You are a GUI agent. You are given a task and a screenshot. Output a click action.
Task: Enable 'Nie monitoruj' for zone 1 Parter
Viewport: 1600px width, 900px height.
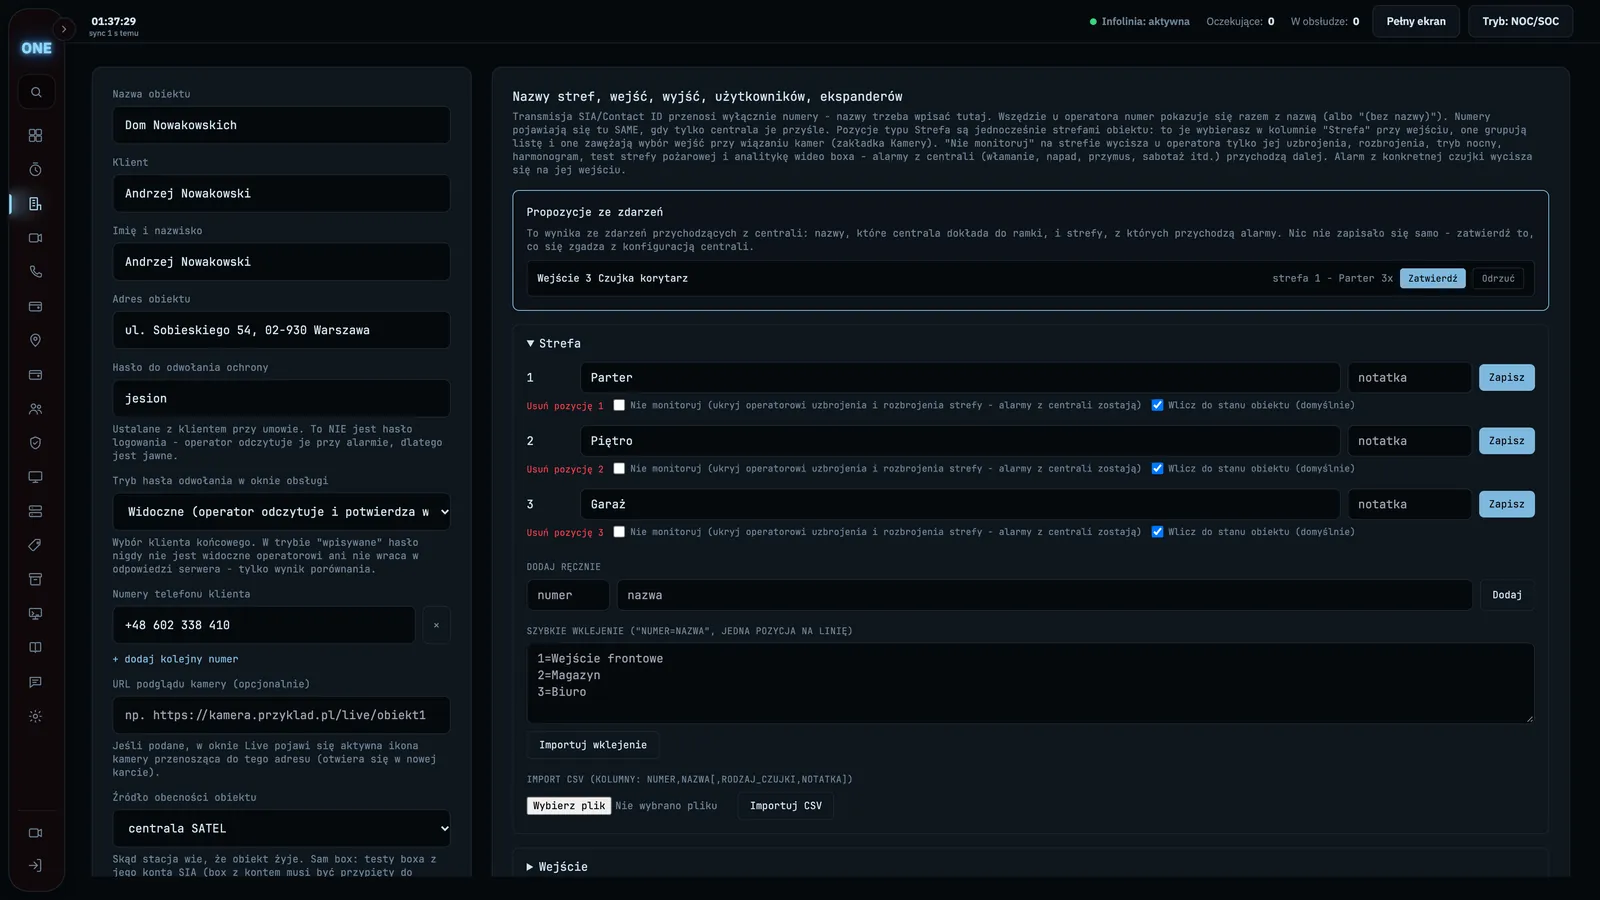pyautogui.click(x=619, y=405)
